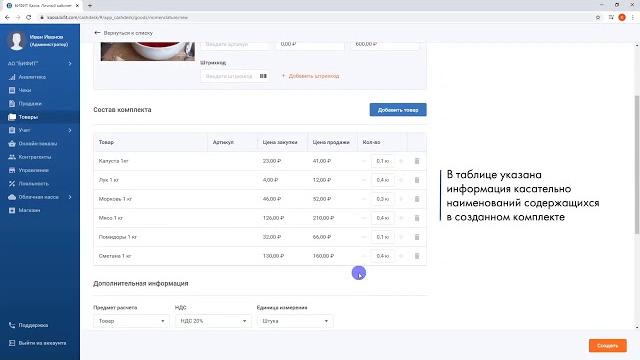Click the page vertical scrollbar
This screenshot has width=640, height=360.
637,165
